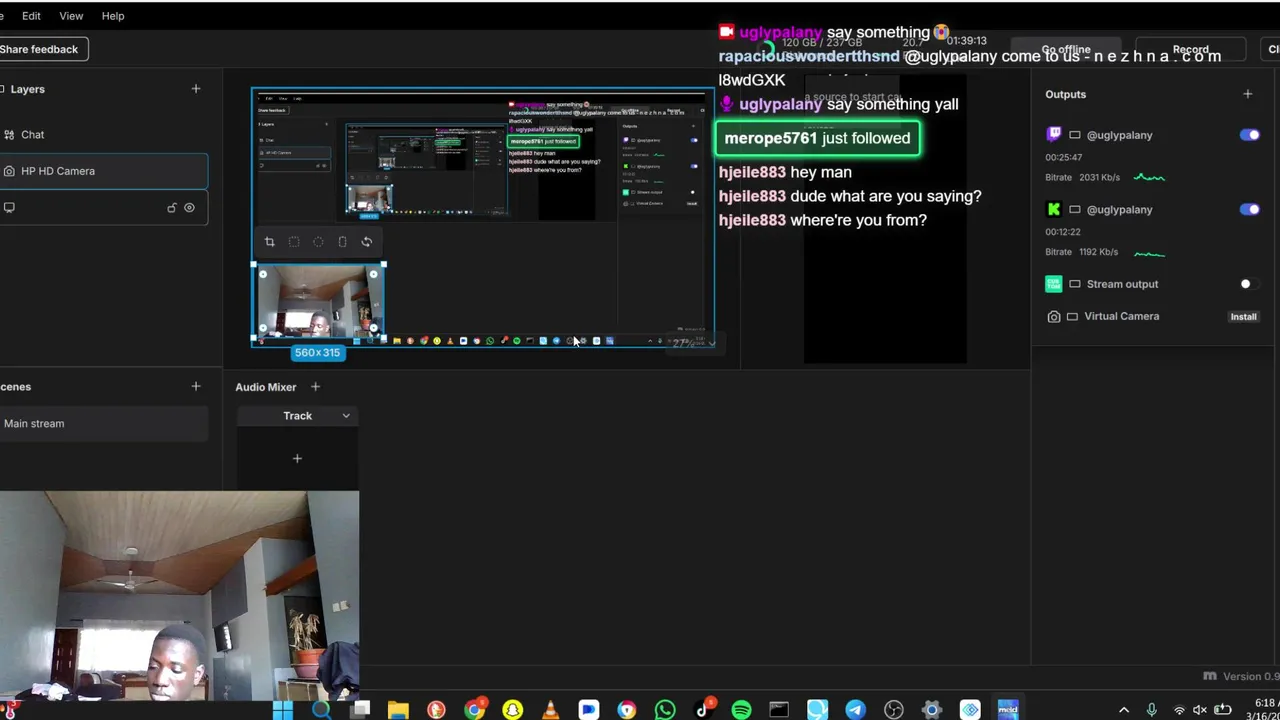Click the 00:12:22 Kick stream timer
This screenshot has width=1280, height=720.
[x=1063, y=232]
